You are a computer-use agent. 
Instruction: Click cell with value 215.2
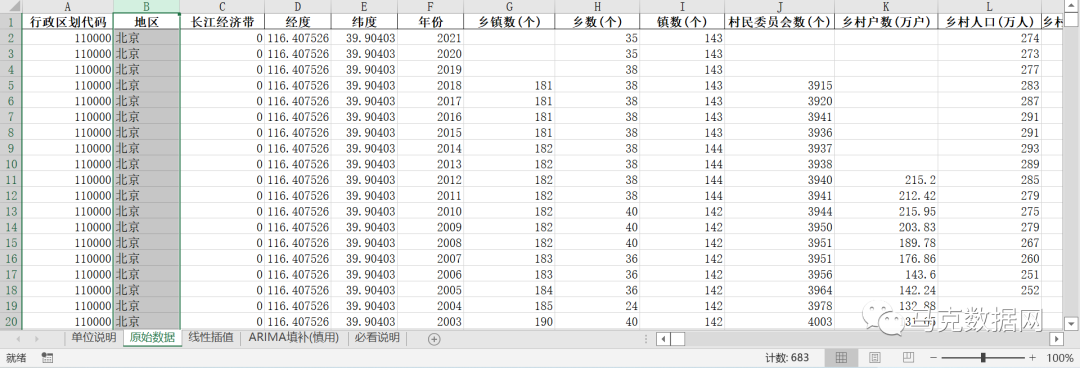pos(886,179)
